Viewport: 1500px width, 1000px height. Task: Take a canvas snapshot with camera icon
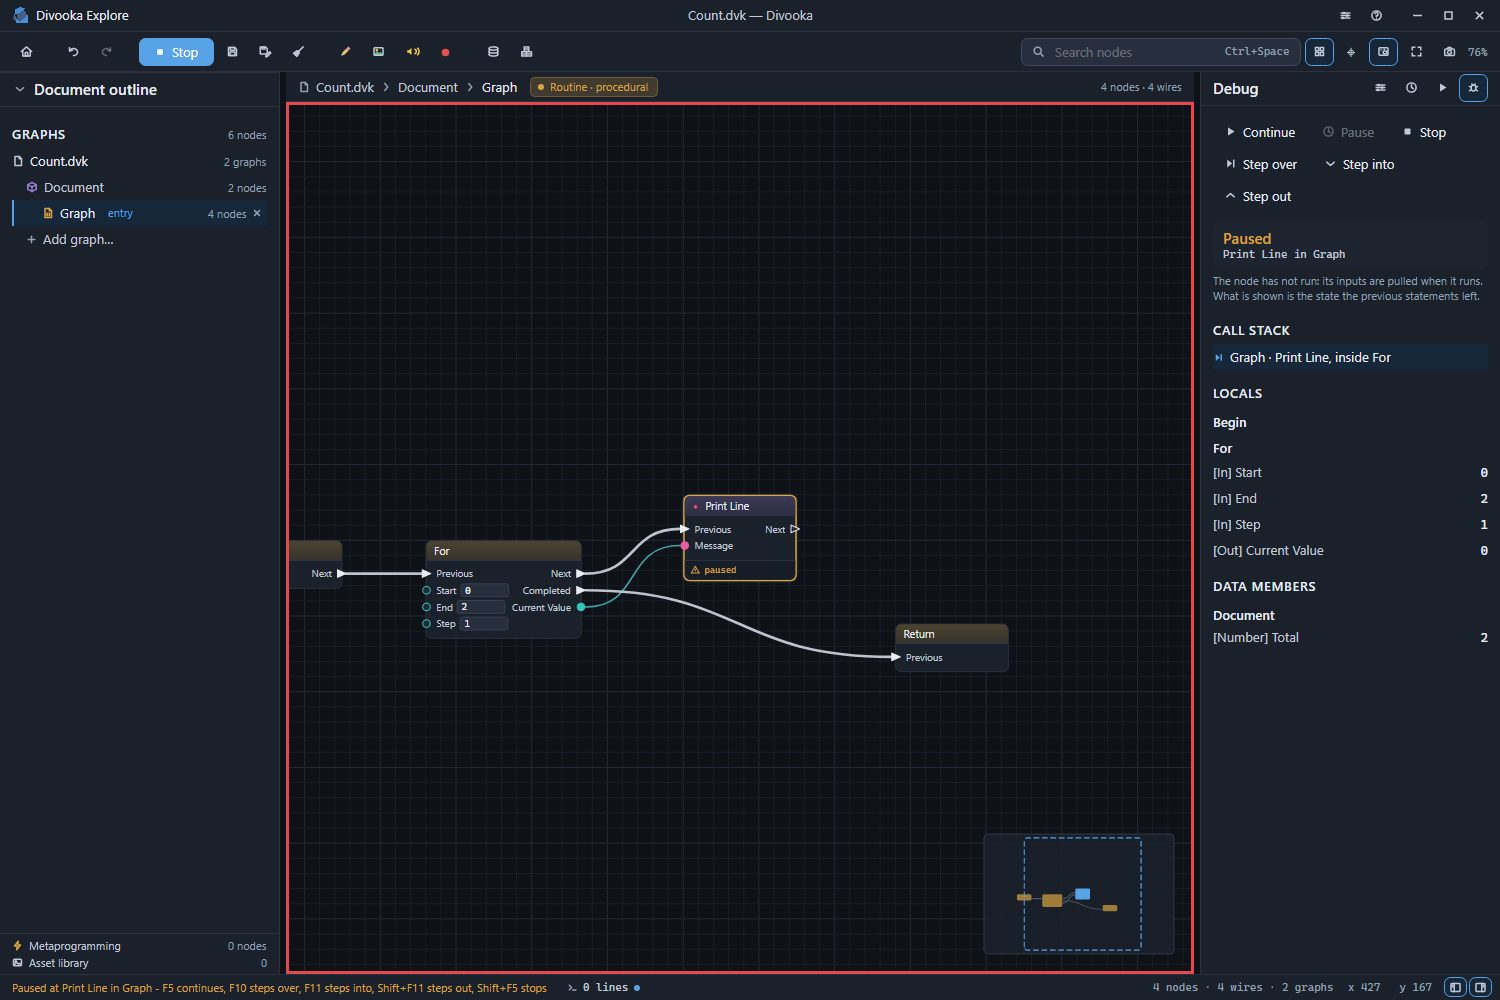pos(1449,52)
